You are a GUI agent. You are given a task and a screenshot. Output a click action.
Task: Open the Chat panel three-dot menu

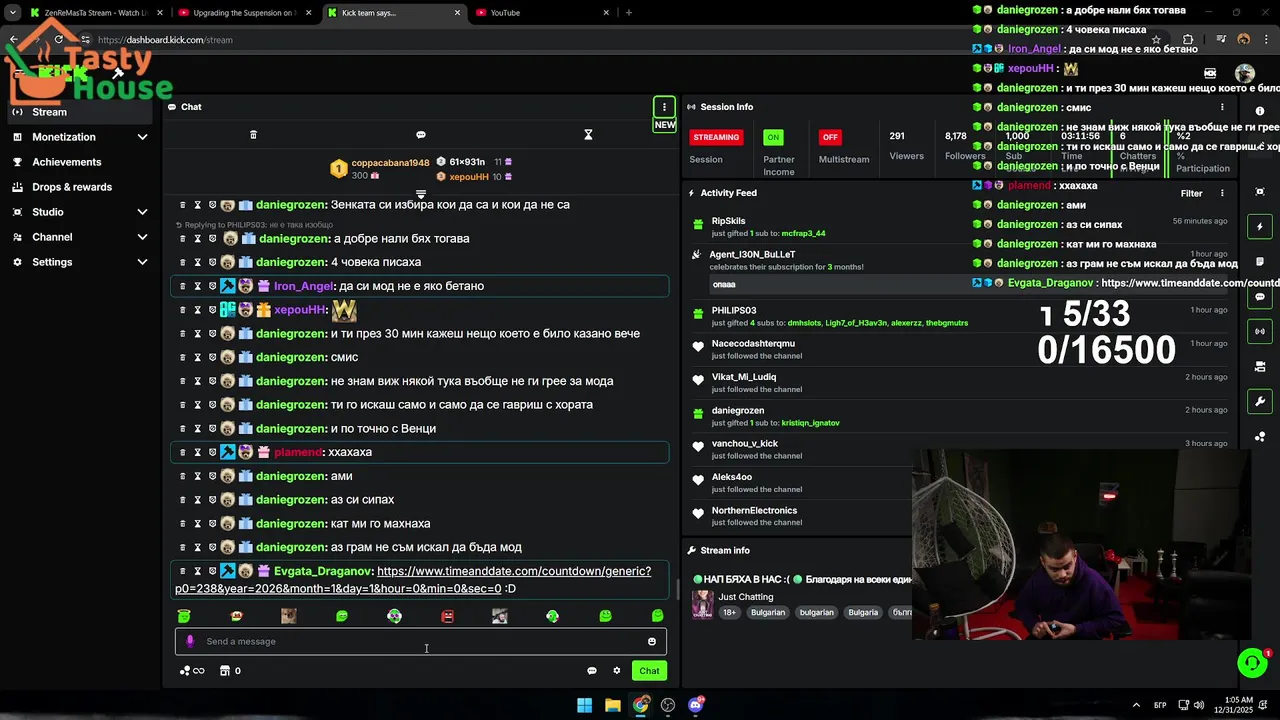pyautogui.click(x=664, y=107)
